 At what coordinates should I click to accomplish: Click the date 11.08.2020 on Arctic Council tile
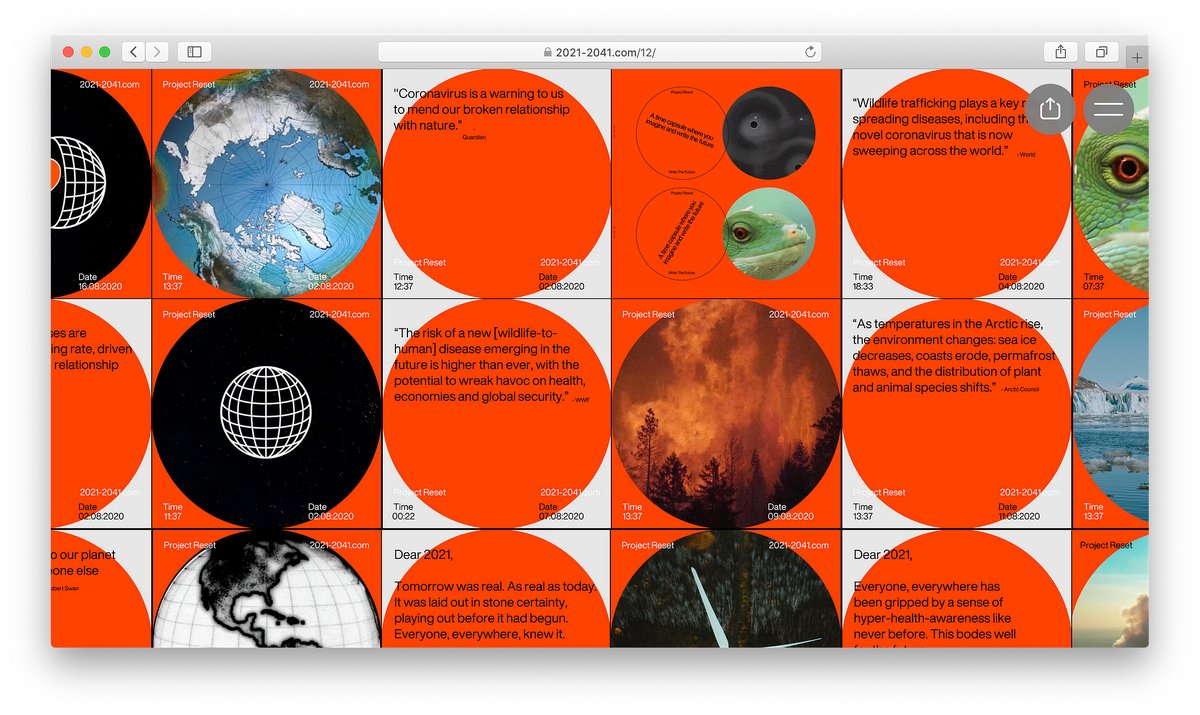1021,517
